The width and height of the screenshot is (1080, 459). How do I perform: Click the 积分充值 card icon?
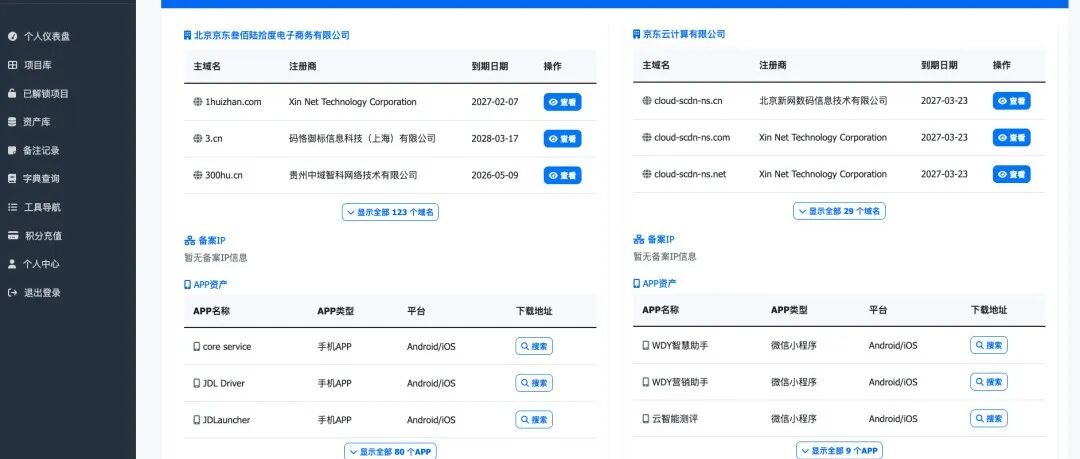[x=12, y=235]
